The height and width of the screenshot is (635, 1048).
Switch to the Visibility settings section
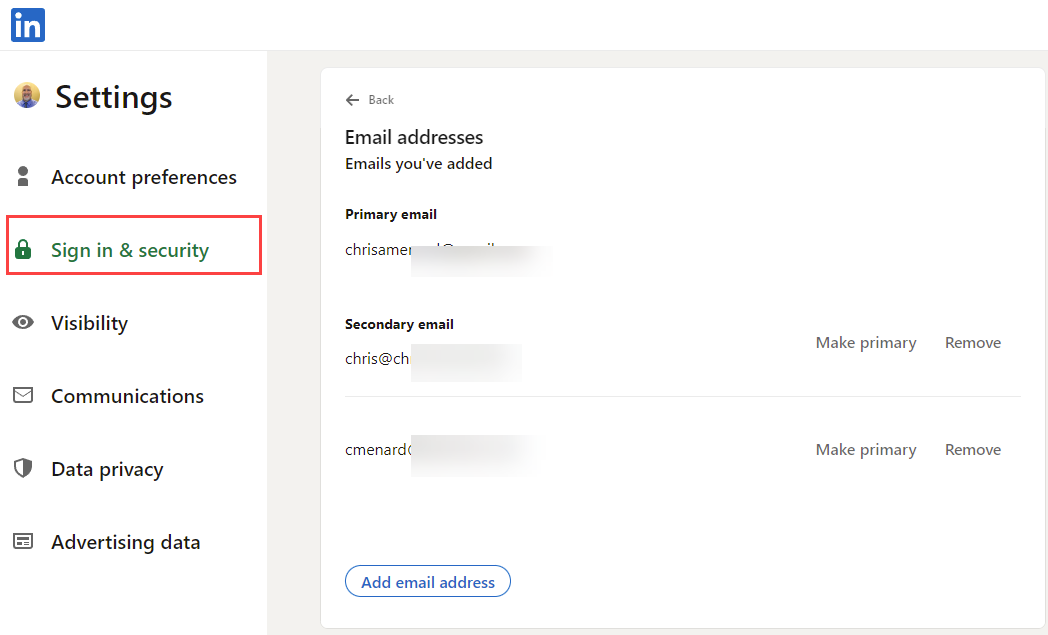pyautogui.click(x=89, y=322)
